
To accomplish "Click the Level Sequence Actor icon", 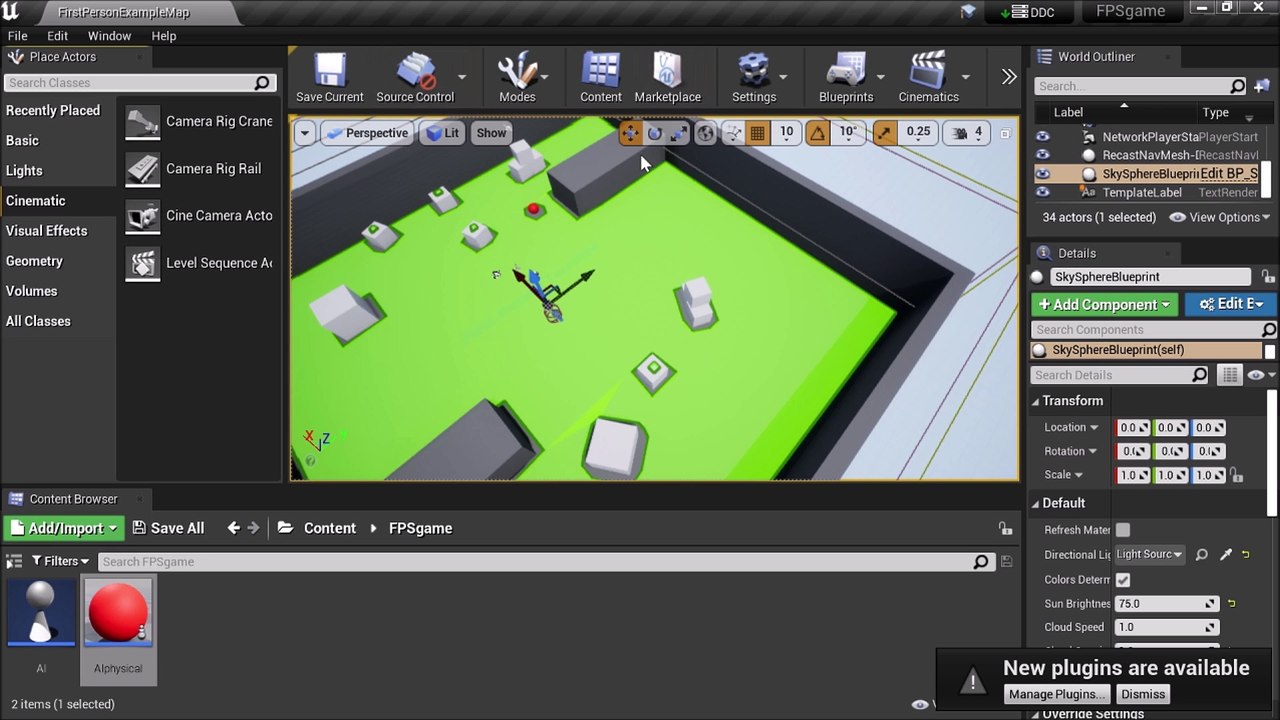I will coord(143,263).
